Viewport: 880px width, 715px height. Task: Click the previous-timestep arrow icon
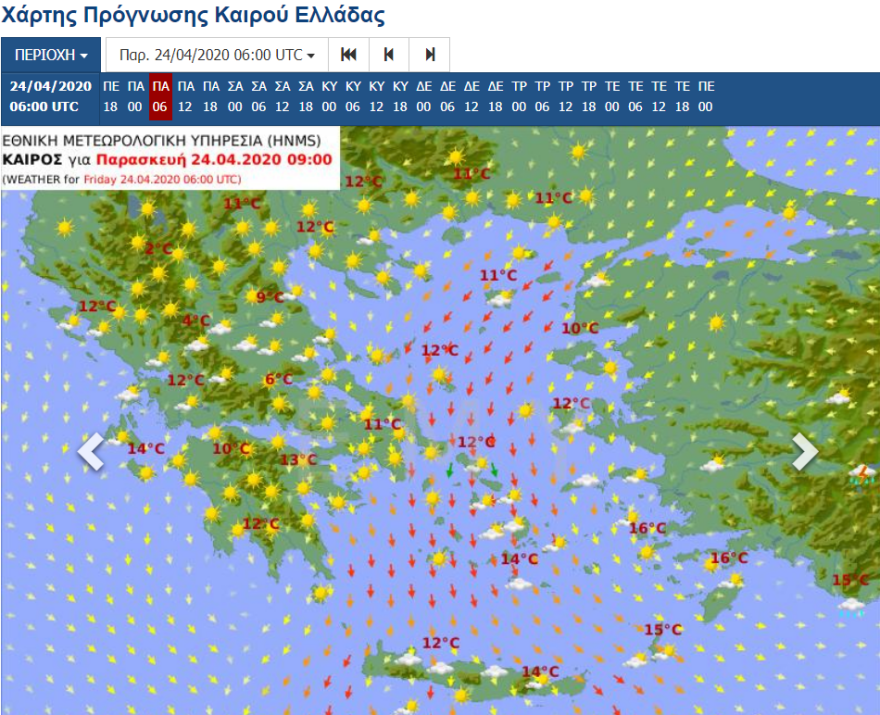point(388,55)
